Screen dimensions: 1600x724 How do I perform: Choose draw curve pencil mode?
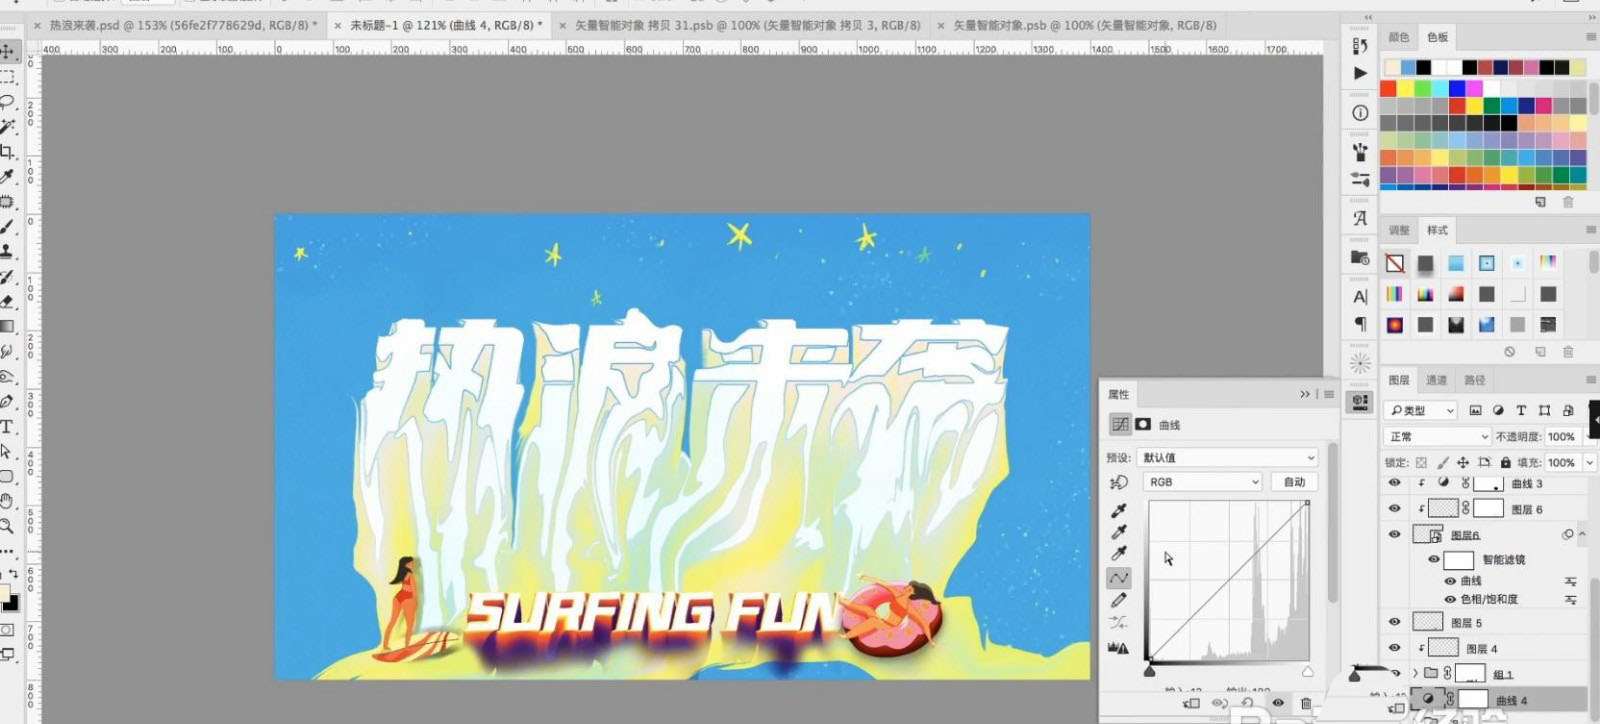1119,600
